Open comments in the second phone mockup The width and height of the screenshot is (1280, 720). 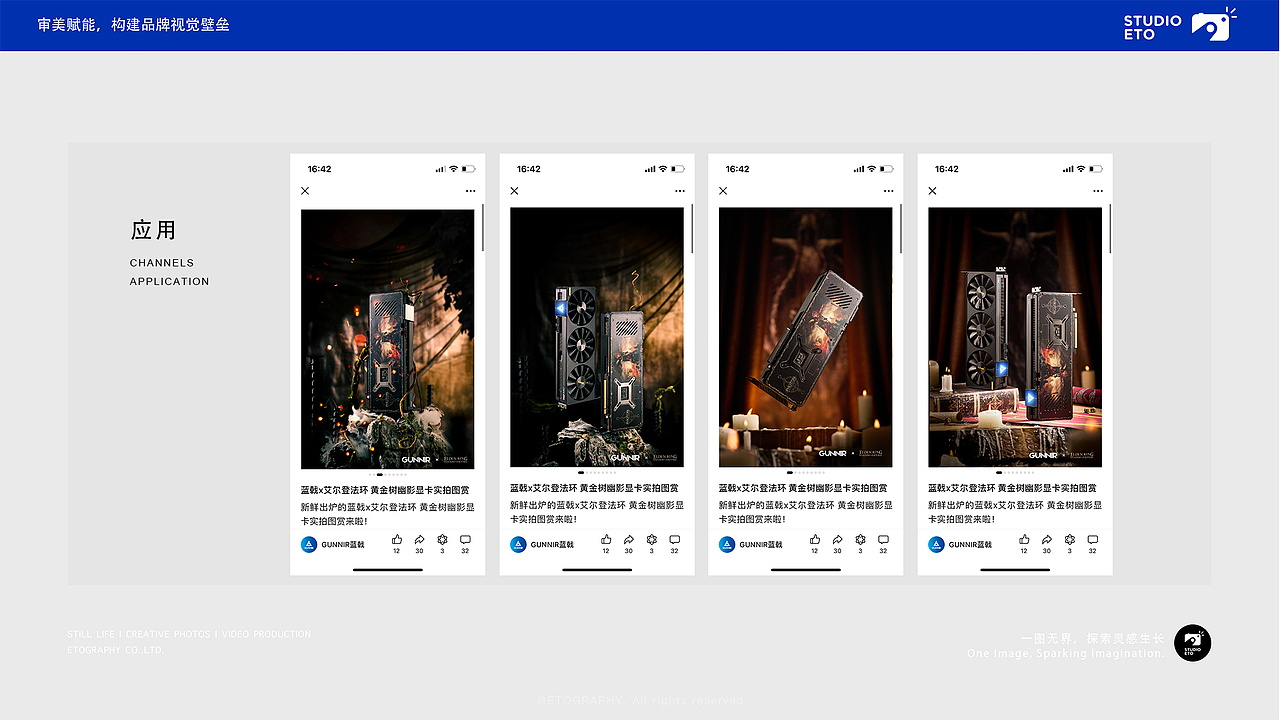click(x=674, y=539)
